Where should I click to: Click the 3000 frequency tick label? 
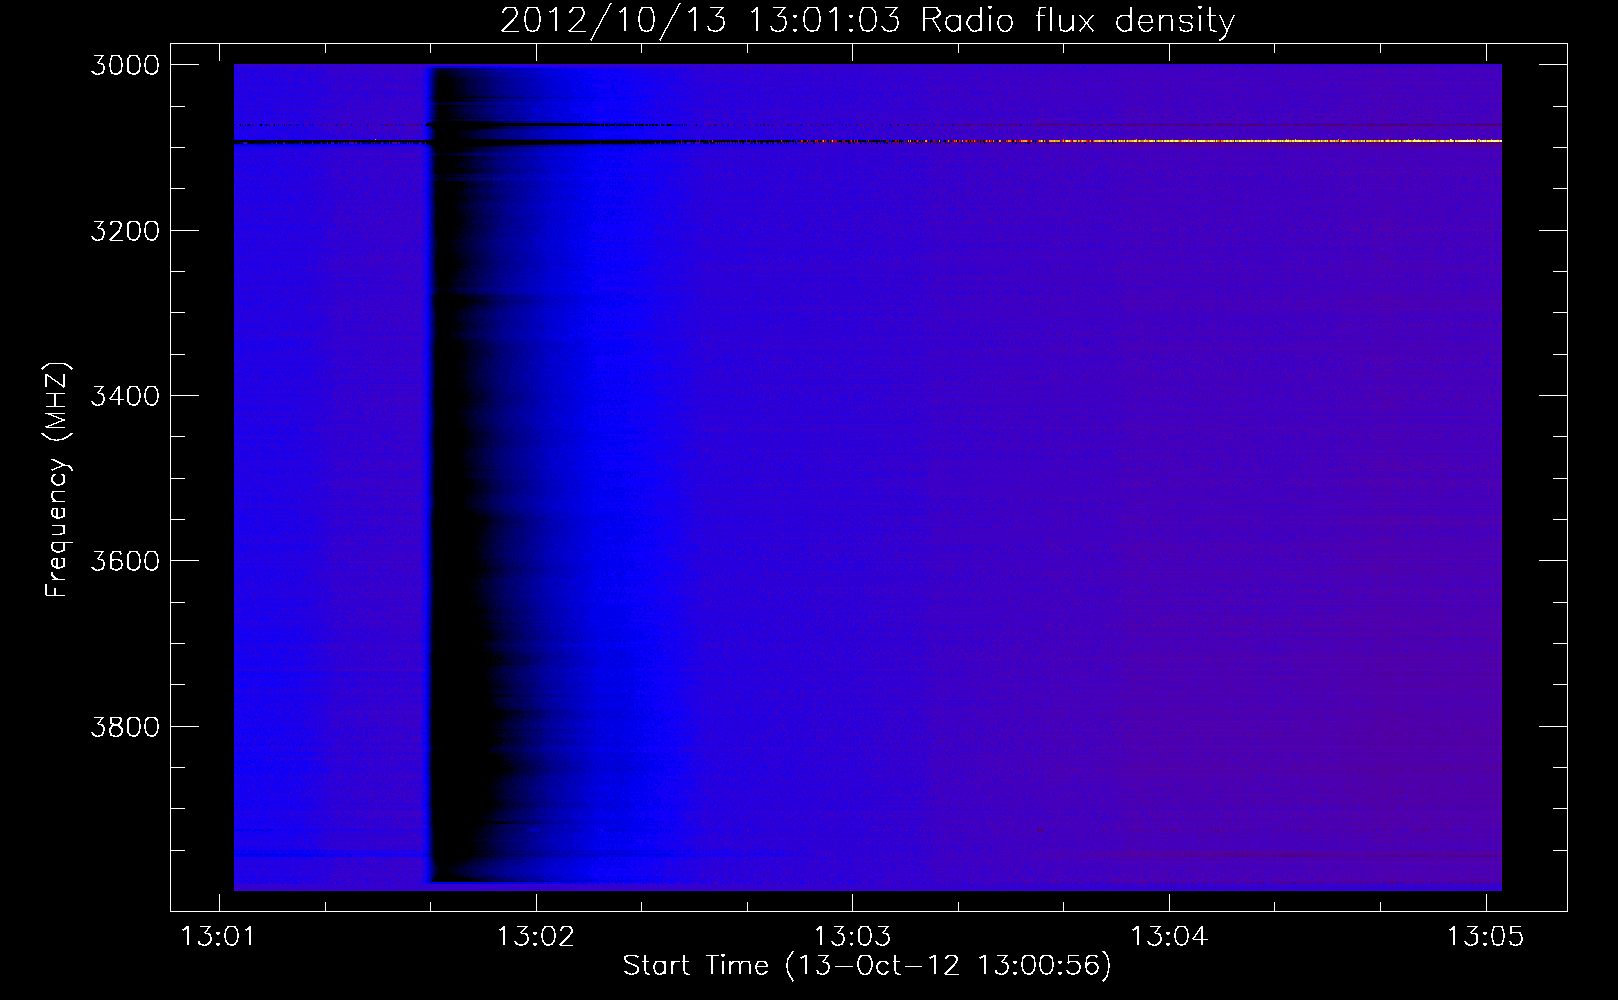[125, 65]
